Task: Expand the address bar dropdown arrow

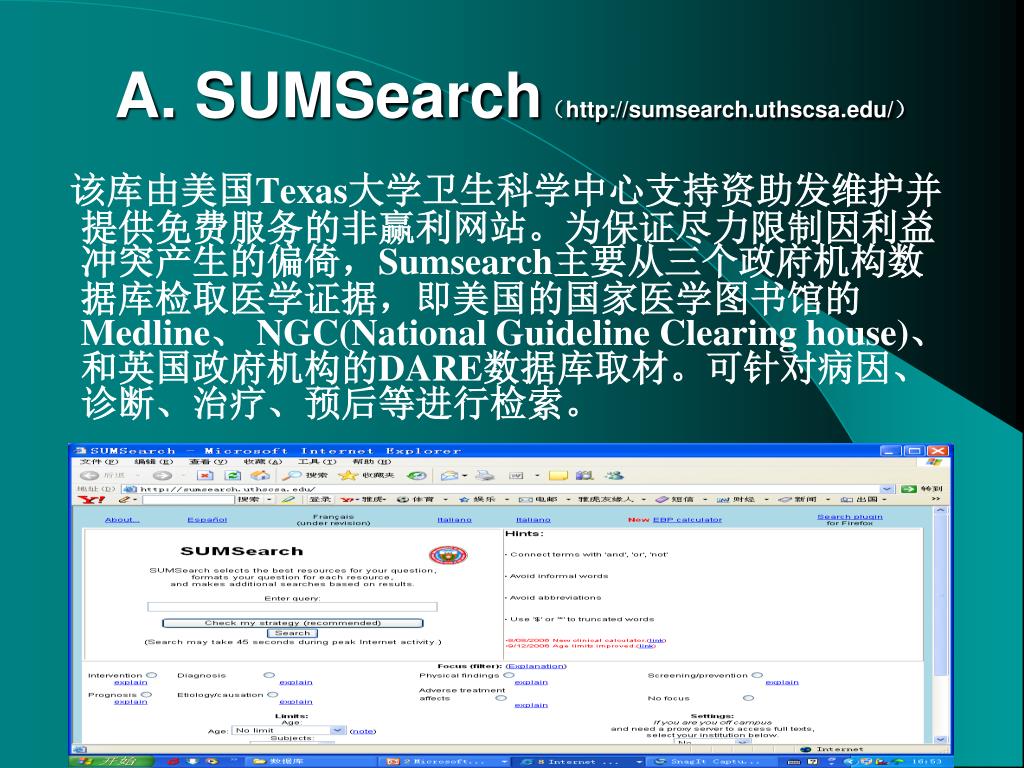Action: click(887, 488)
